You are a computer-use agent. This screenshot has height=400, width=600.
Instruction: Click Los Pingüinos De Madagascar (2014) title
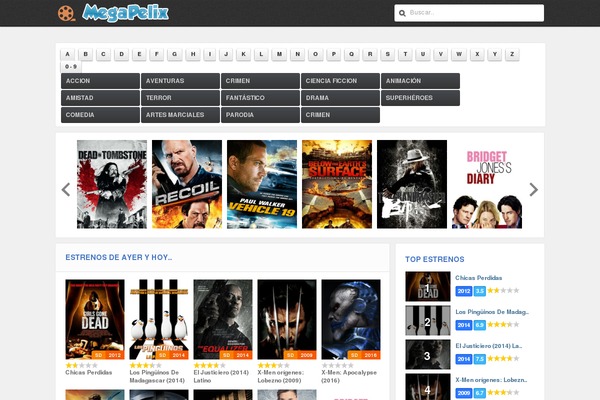157,376
